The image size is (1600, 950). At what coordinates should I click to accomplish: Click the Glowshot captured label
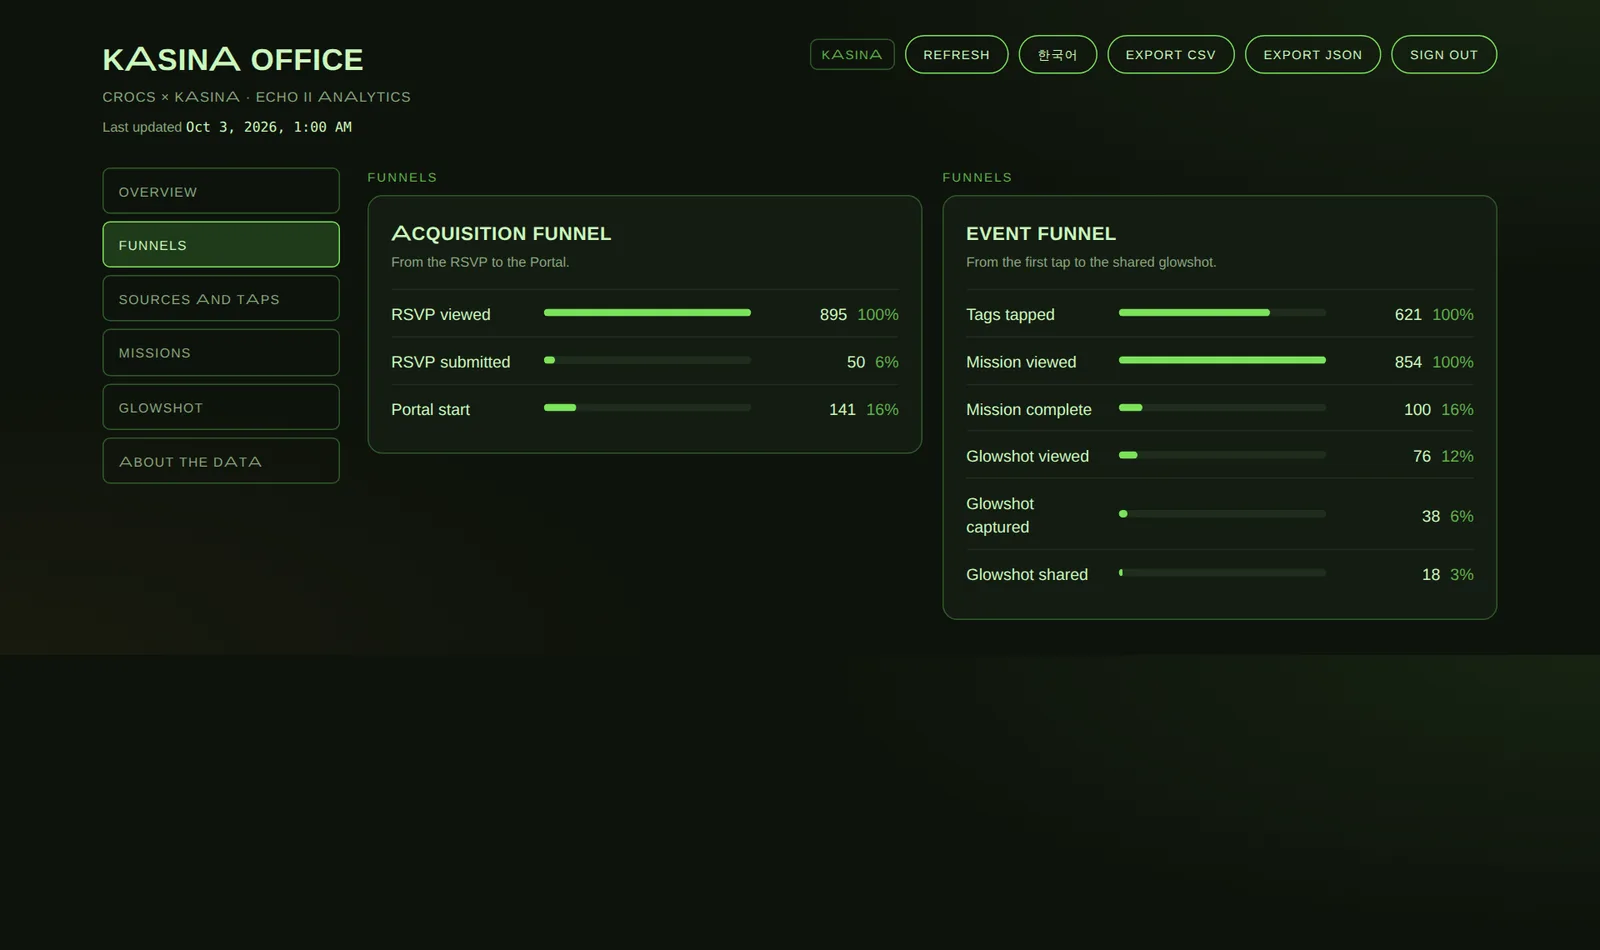point(1000,516)
